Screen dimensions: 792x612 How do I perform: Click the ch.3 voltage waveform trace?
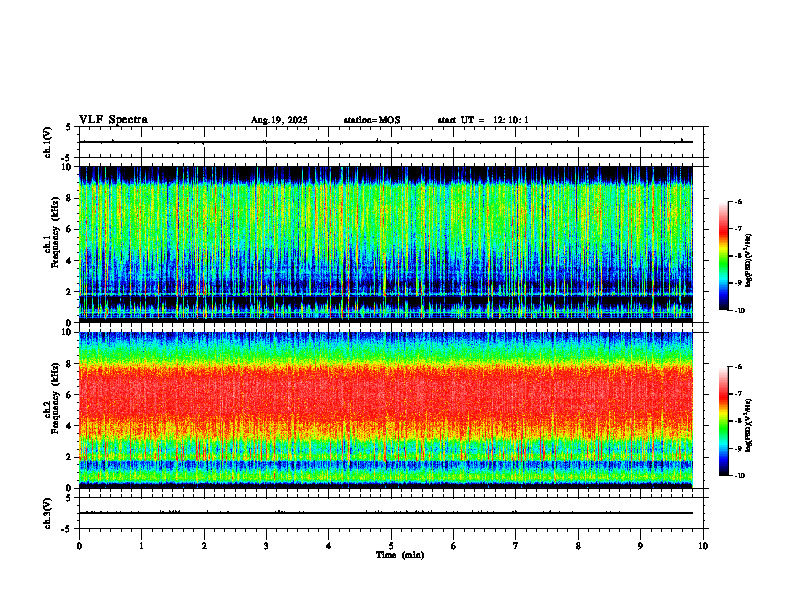(385, 513)
